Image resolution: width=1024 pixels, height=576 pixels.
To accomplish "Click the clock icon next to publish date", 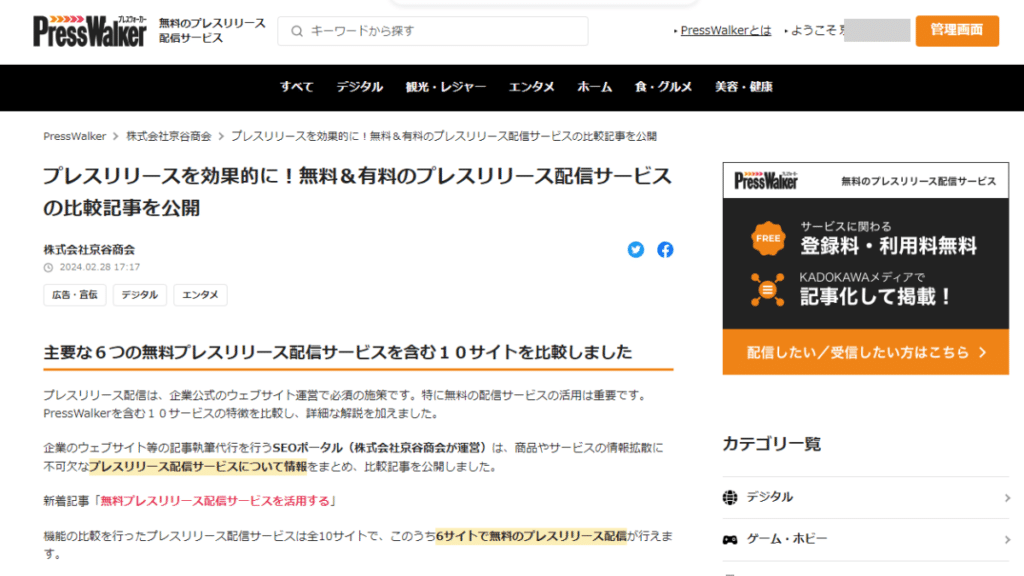I will click(48, 268).
